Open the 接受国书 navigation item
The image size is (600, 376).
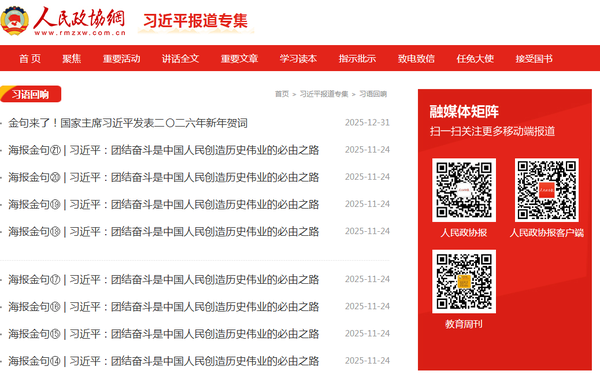(x=534, y=59)
